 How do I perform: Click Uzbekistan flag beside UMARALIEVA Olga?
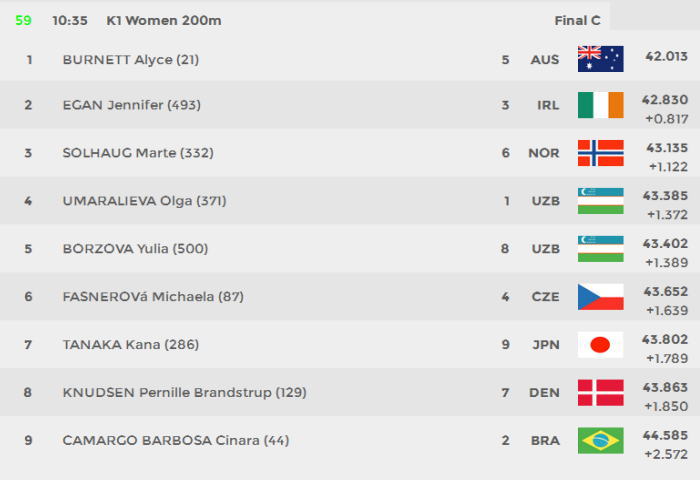(600, 201)
